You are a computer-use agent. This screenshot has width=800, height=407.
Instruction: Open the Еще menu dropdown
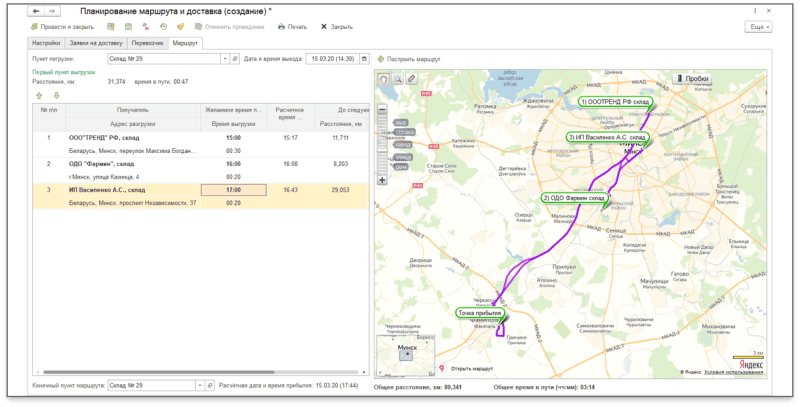758,27
